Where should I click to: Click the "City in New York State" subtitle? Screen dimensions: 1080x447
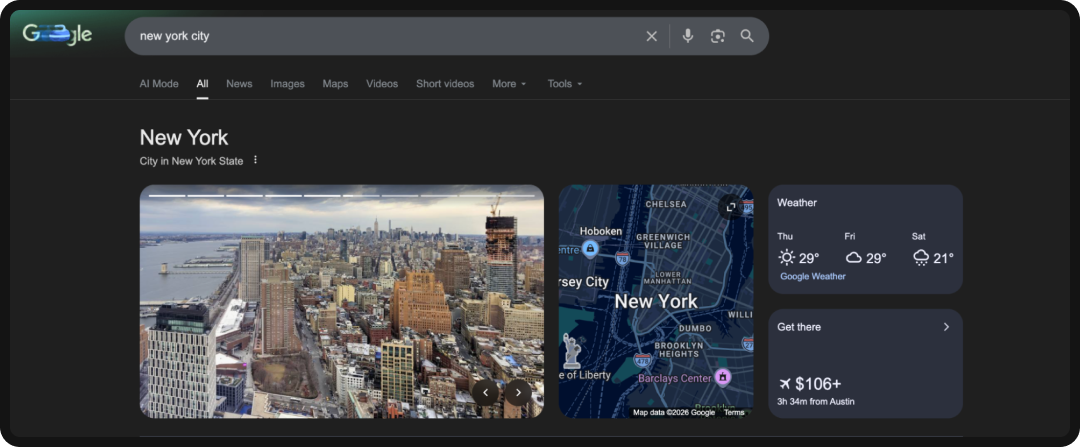191,161
